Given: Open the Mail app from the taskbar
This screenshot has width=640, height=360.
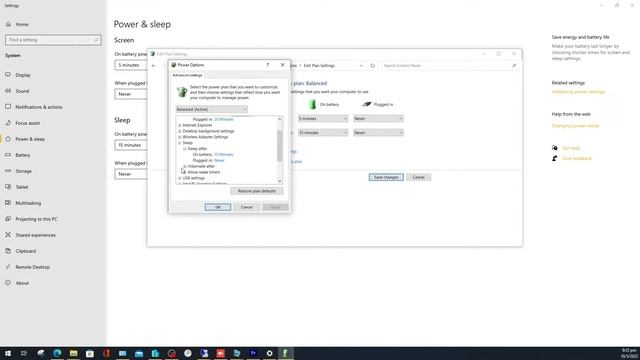Looking at the screenshot, I should [139, 353].
